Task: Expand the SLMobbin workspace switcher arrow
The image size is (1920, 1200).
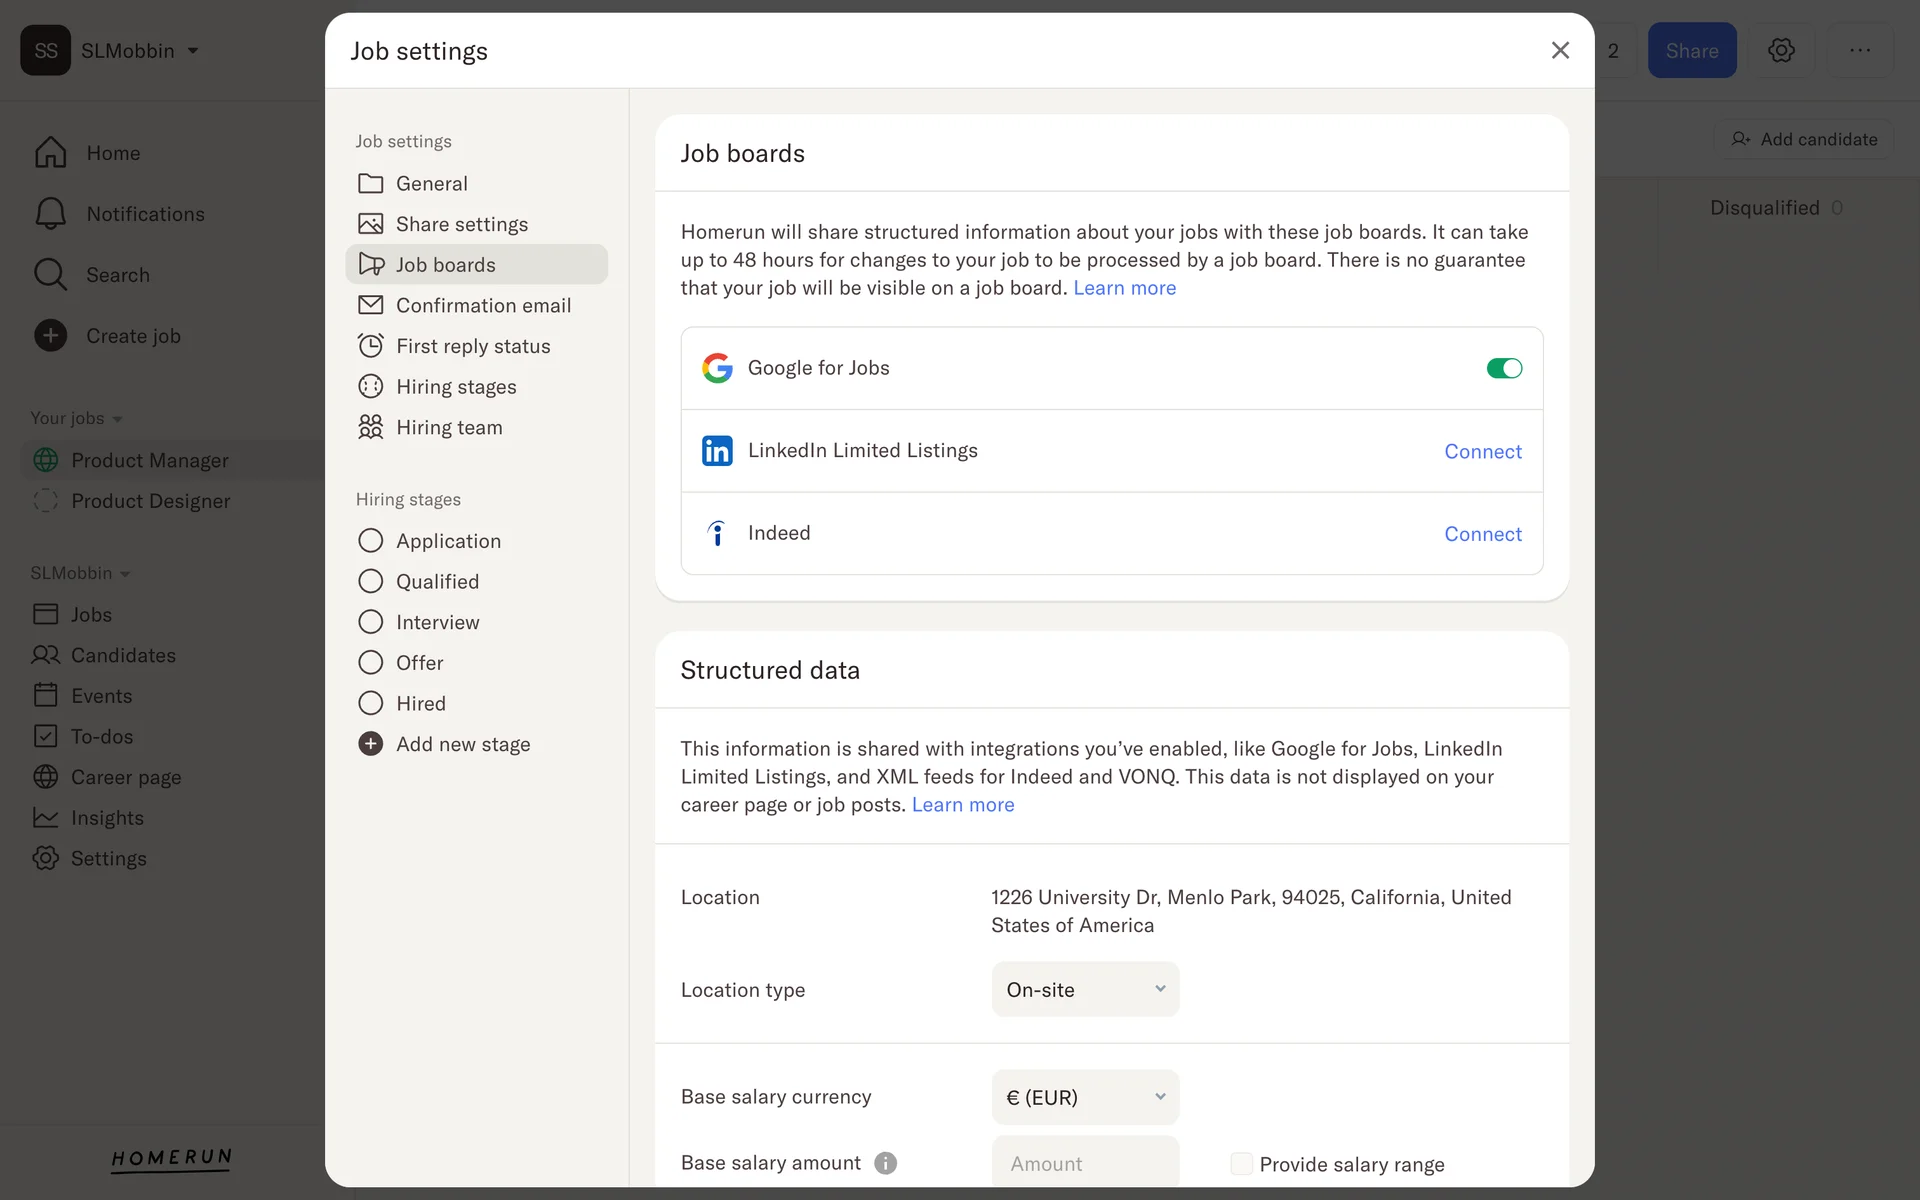Action: coord(193,51)
